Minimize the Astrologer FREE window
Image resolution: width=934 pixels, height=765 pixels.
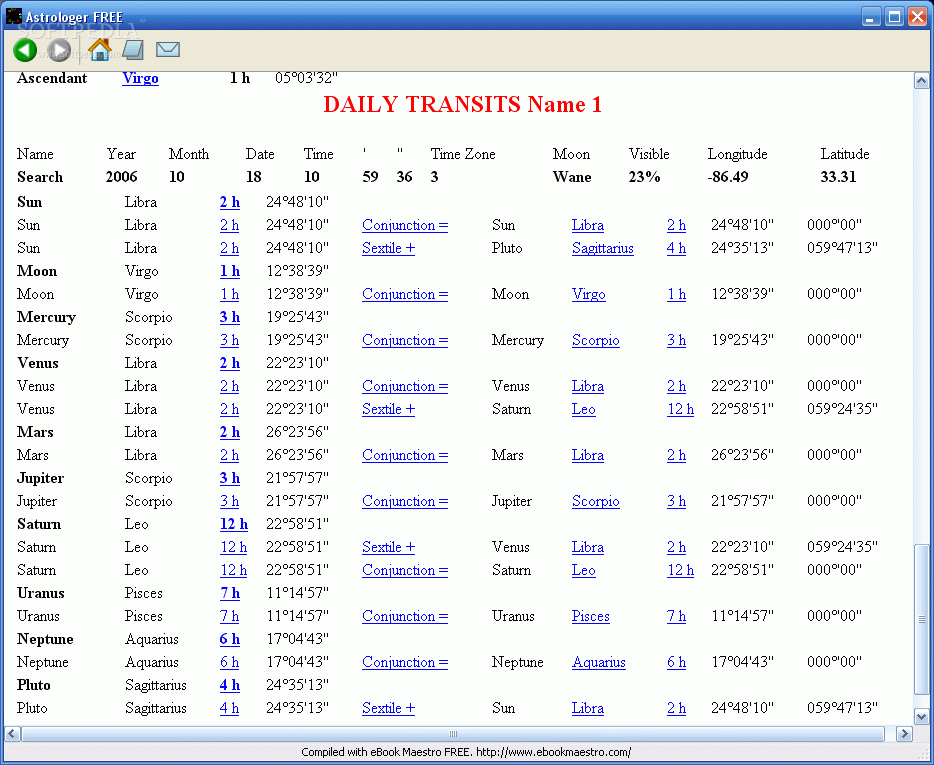click(871, 17)
